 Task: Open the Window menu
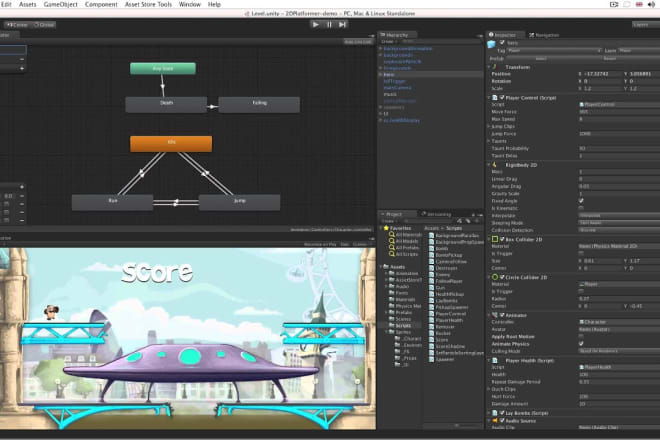pos(190,4)
